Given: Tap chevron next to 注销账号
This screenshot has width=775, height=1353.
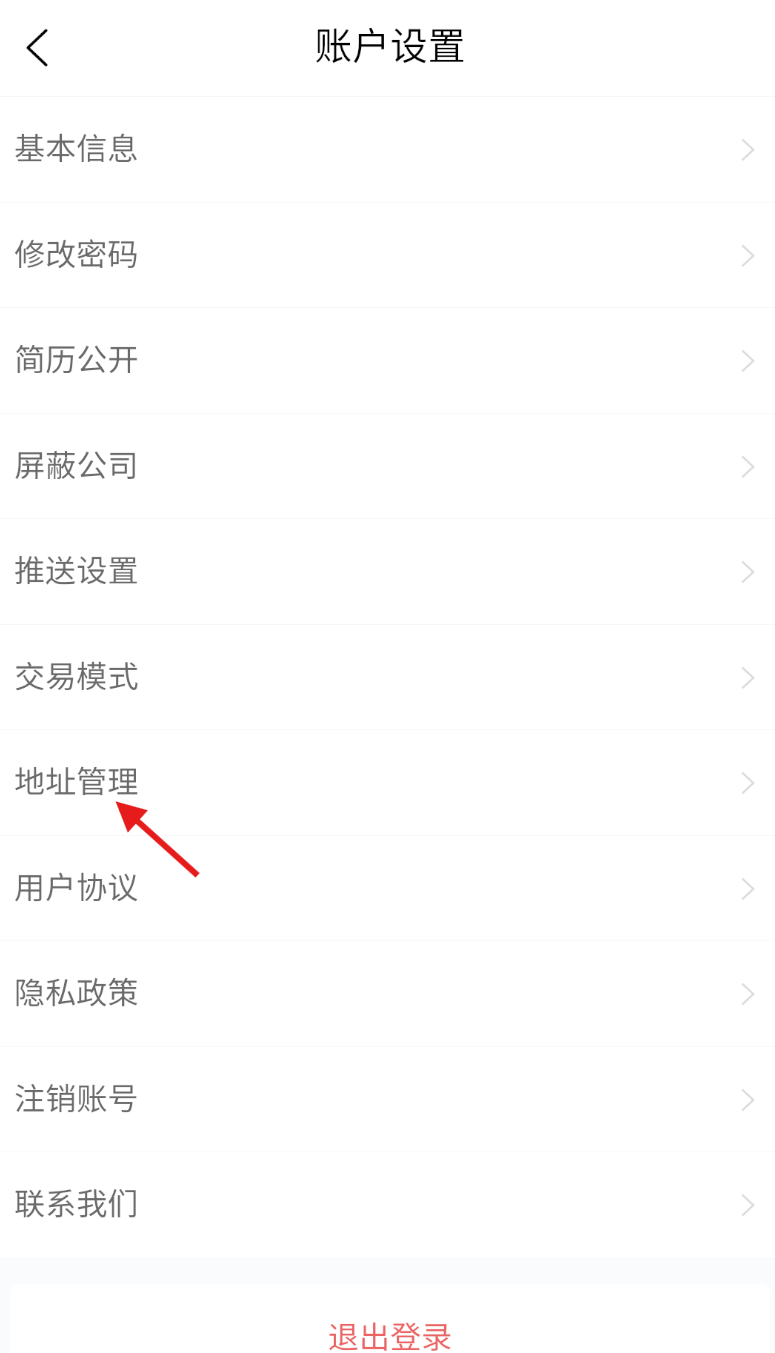Looking at the screenshot, I should click(x=747, y=1100).
